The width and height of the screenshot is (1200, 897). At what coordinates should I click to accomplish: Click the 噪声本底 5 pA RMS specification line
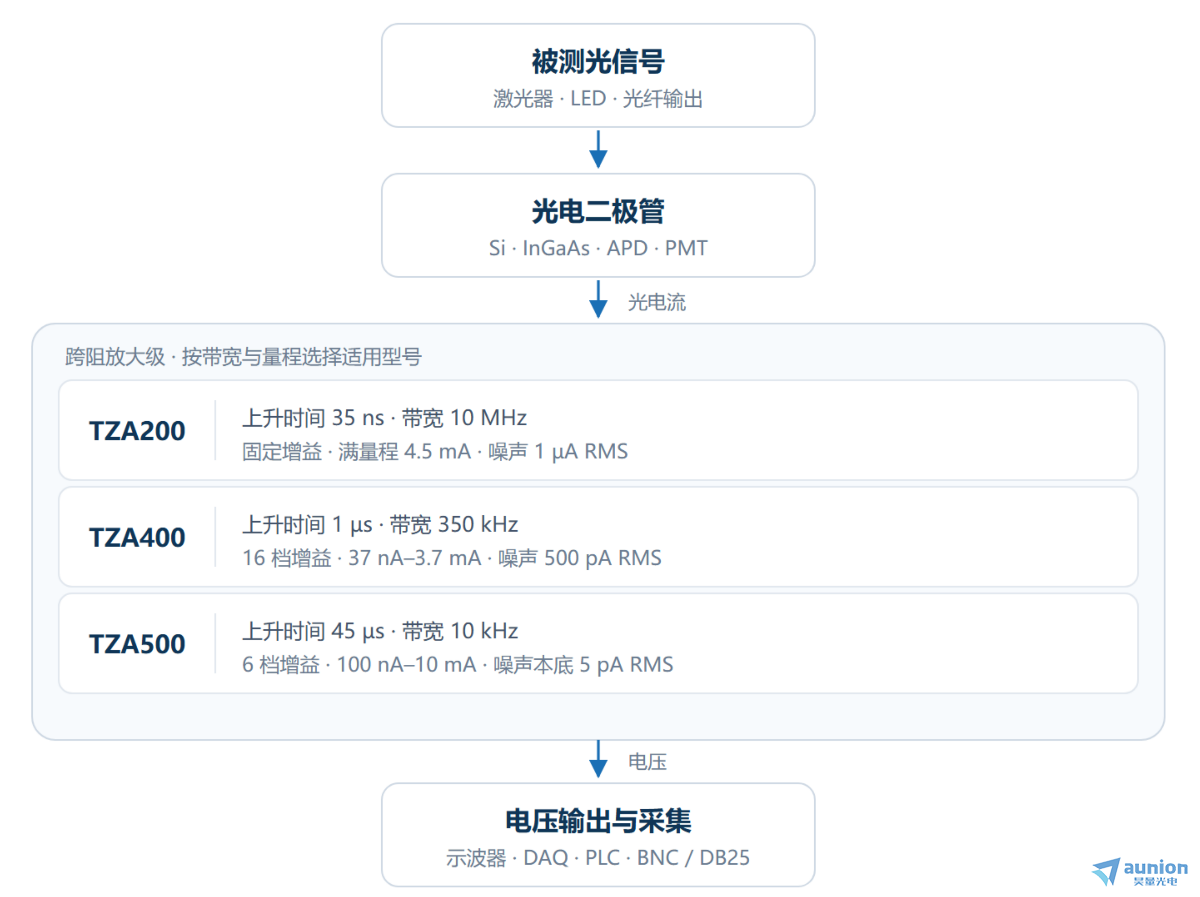click(458, 664)
